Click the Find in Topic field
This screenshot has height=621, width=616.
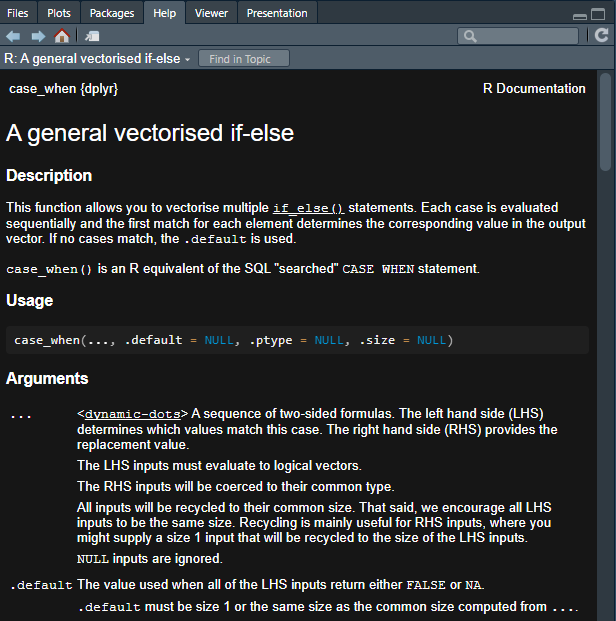[x=244, y=59]
